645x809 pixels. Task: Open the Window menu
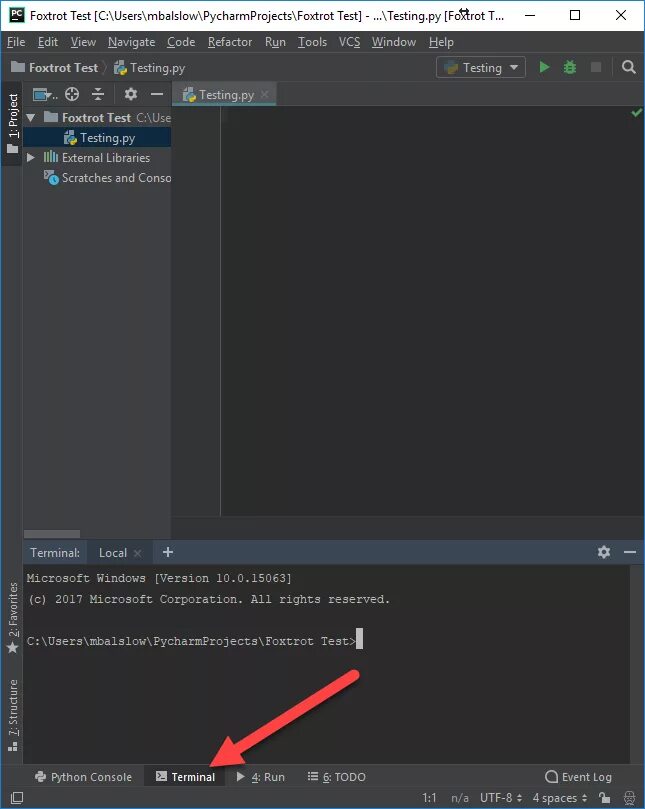(394, 42)
